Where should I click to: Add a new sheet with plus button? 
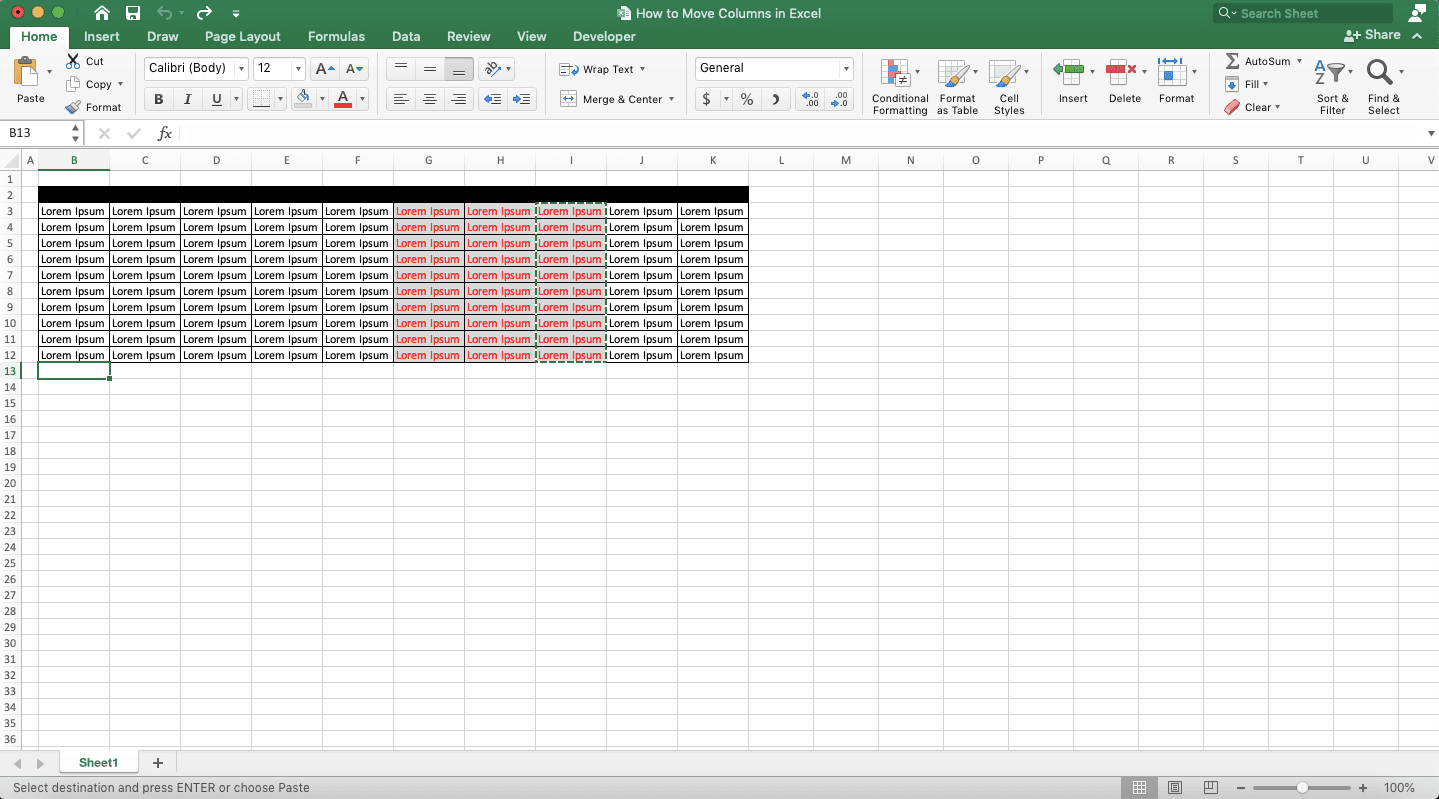click(157, 763)
